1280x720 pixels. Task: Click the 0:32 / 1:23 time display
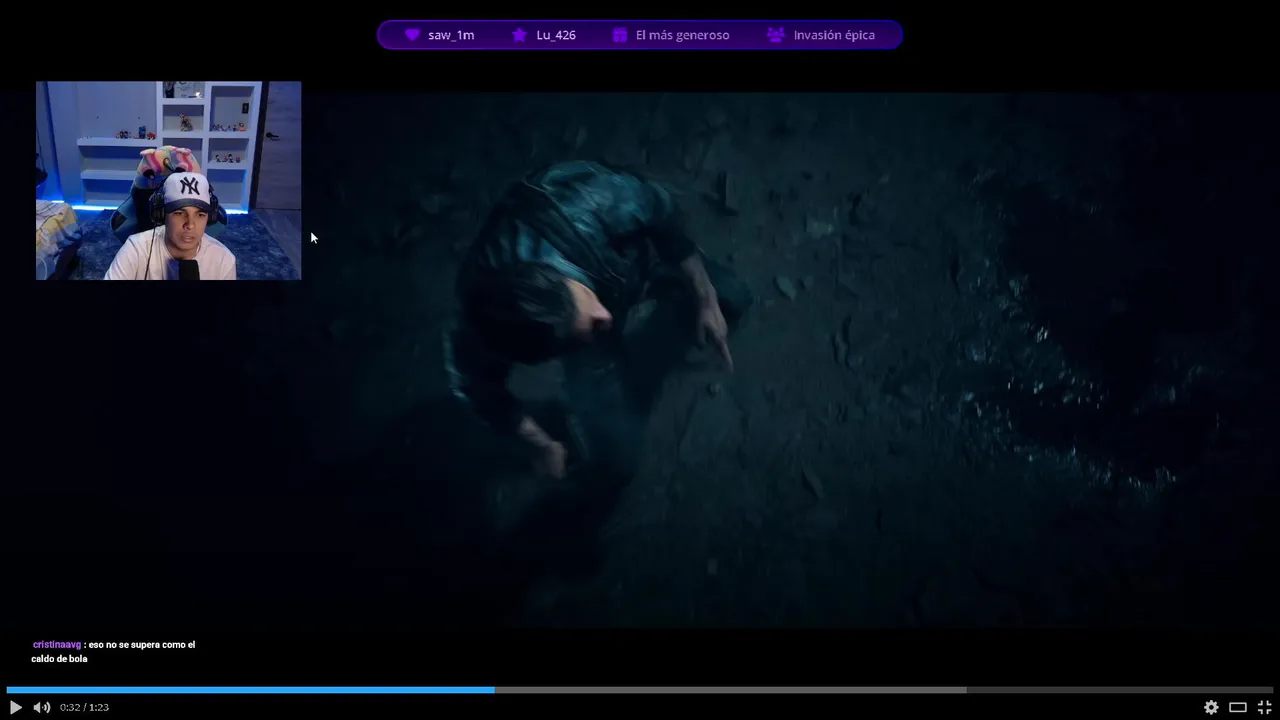84,707
